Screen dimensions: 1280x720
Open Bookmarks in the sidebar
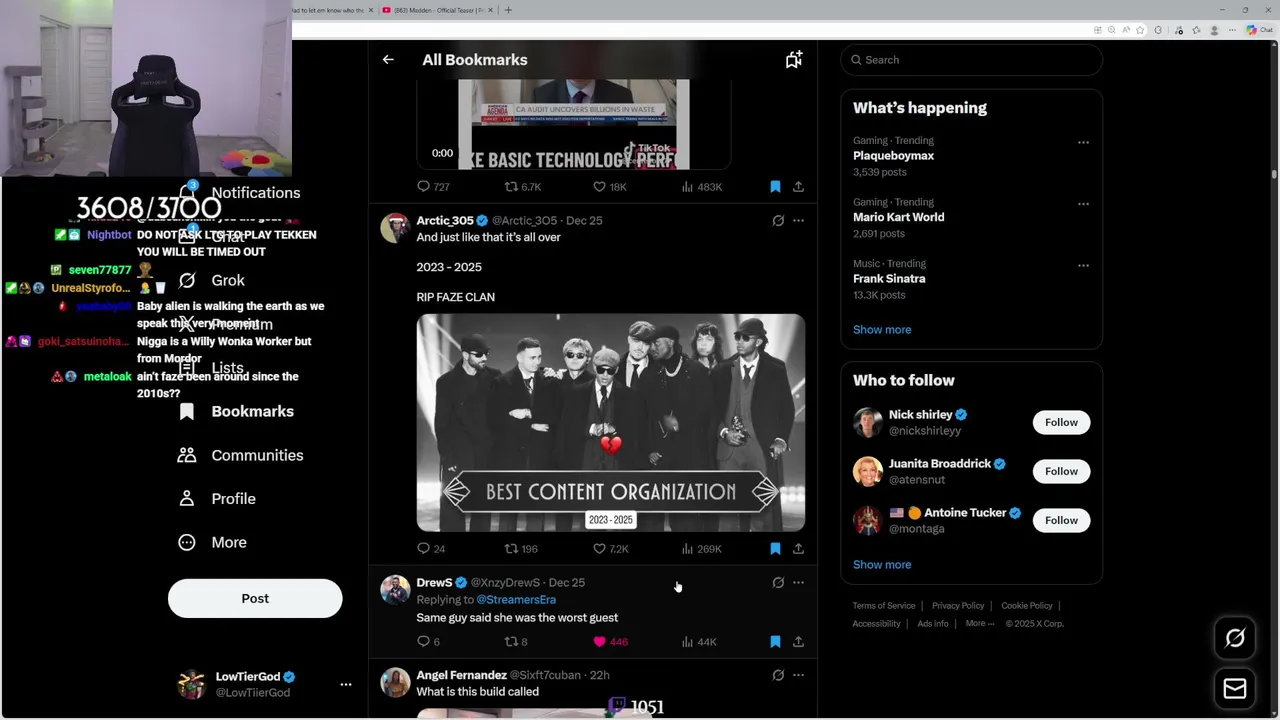(x=236, y=411)
